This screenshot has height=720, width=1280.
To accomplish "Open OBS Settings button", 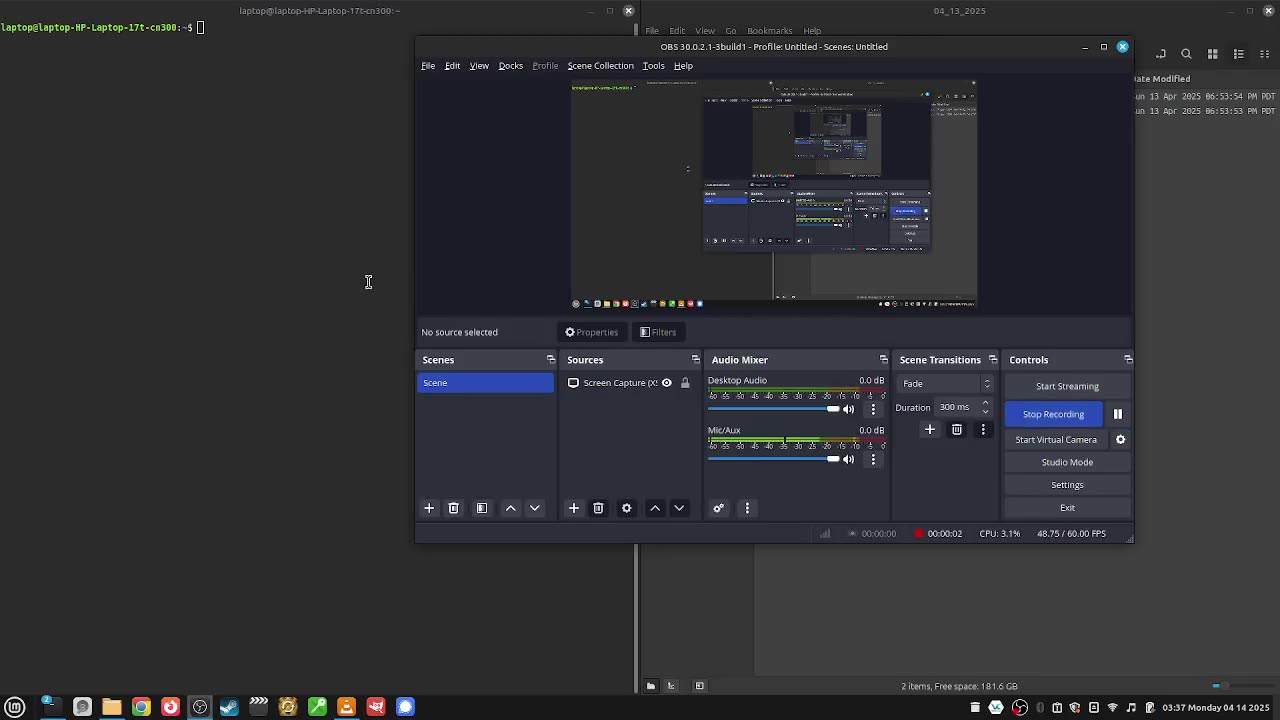I will click(1067, 485).
